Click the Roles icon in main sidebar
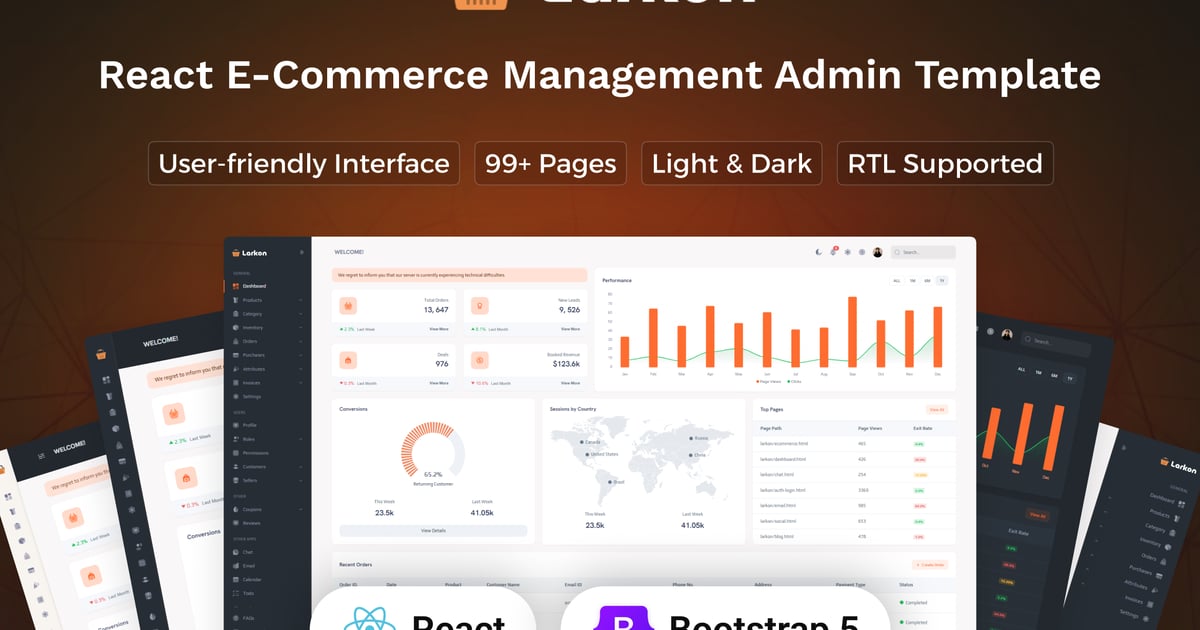 [236, 439]
